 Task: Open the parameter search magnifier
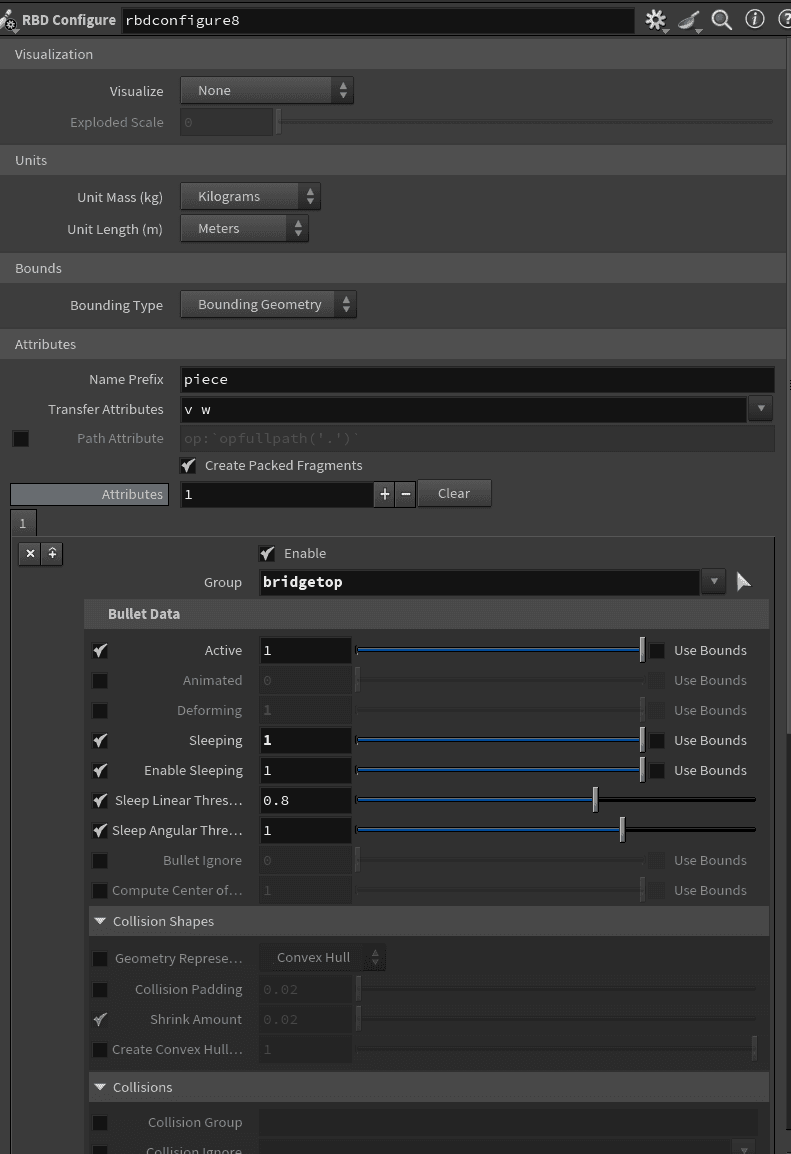pyautogui.click(x=722, y=18)
